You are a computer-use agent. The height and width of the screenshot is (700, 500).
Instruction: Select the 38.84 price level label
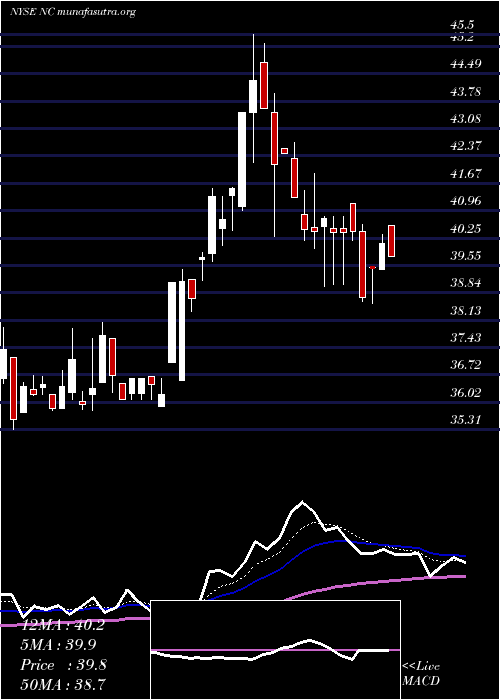tap(466, 283)
